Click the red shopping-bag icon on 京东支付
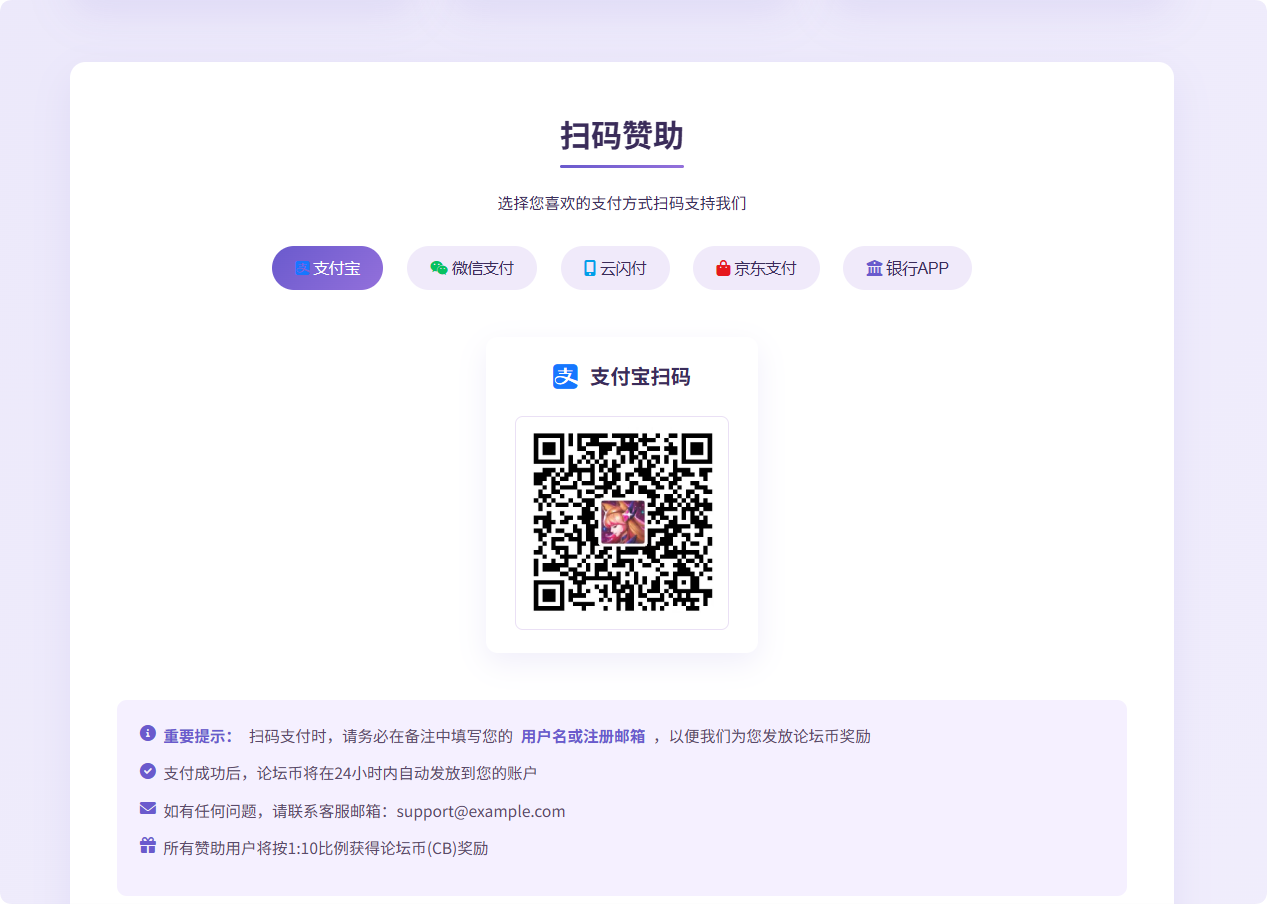Viewport: 1267px width, 904px height. [723, 268]
